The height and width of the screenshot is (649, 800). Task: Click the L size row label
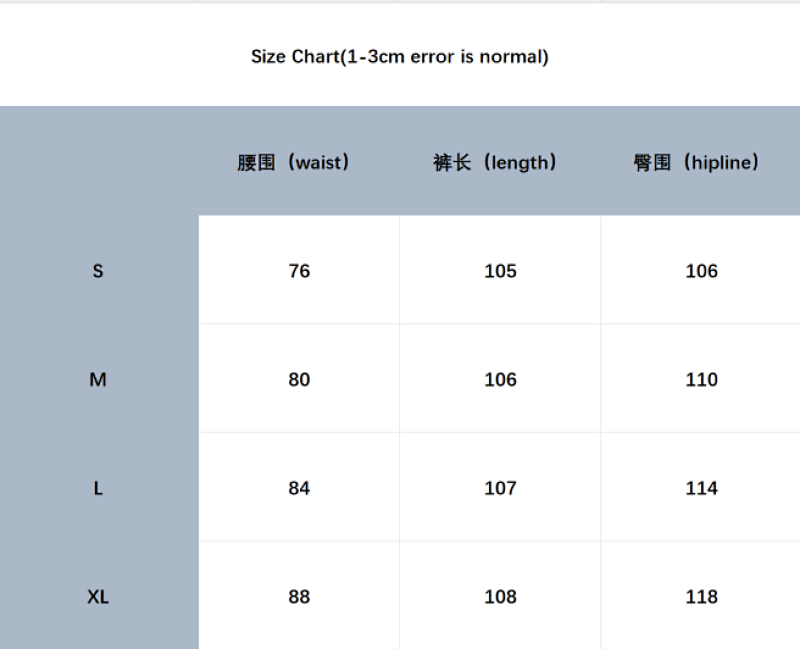pyautogui.click(x=99, y=487)
